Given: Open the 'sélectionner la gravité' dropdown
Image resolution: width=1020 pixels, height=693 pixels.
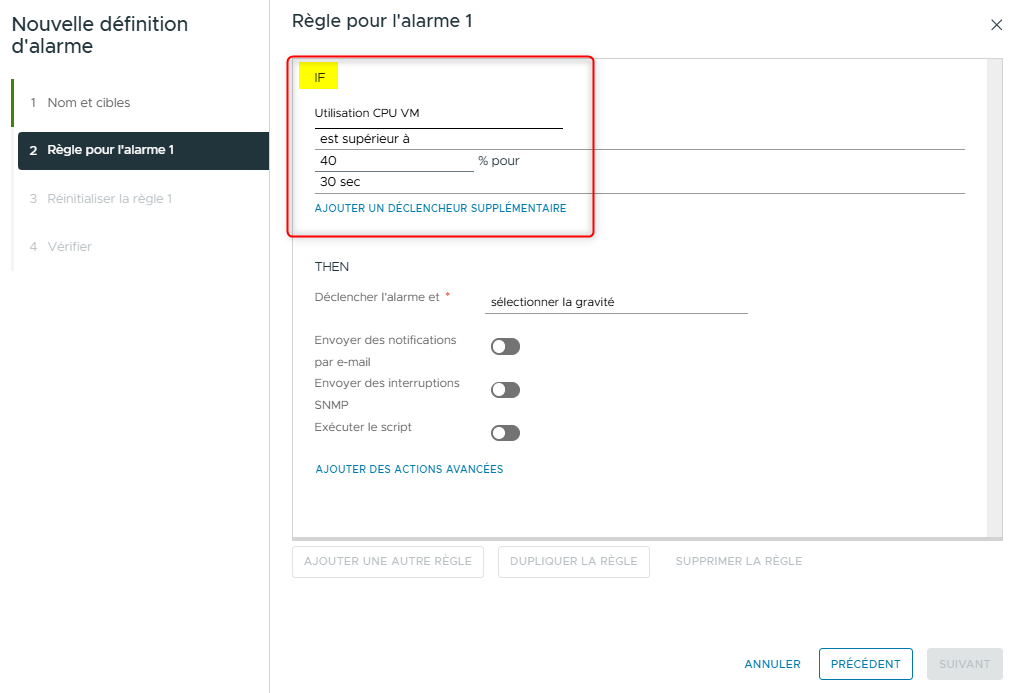Looking at the screenshot, I should [x=616, y=302].
